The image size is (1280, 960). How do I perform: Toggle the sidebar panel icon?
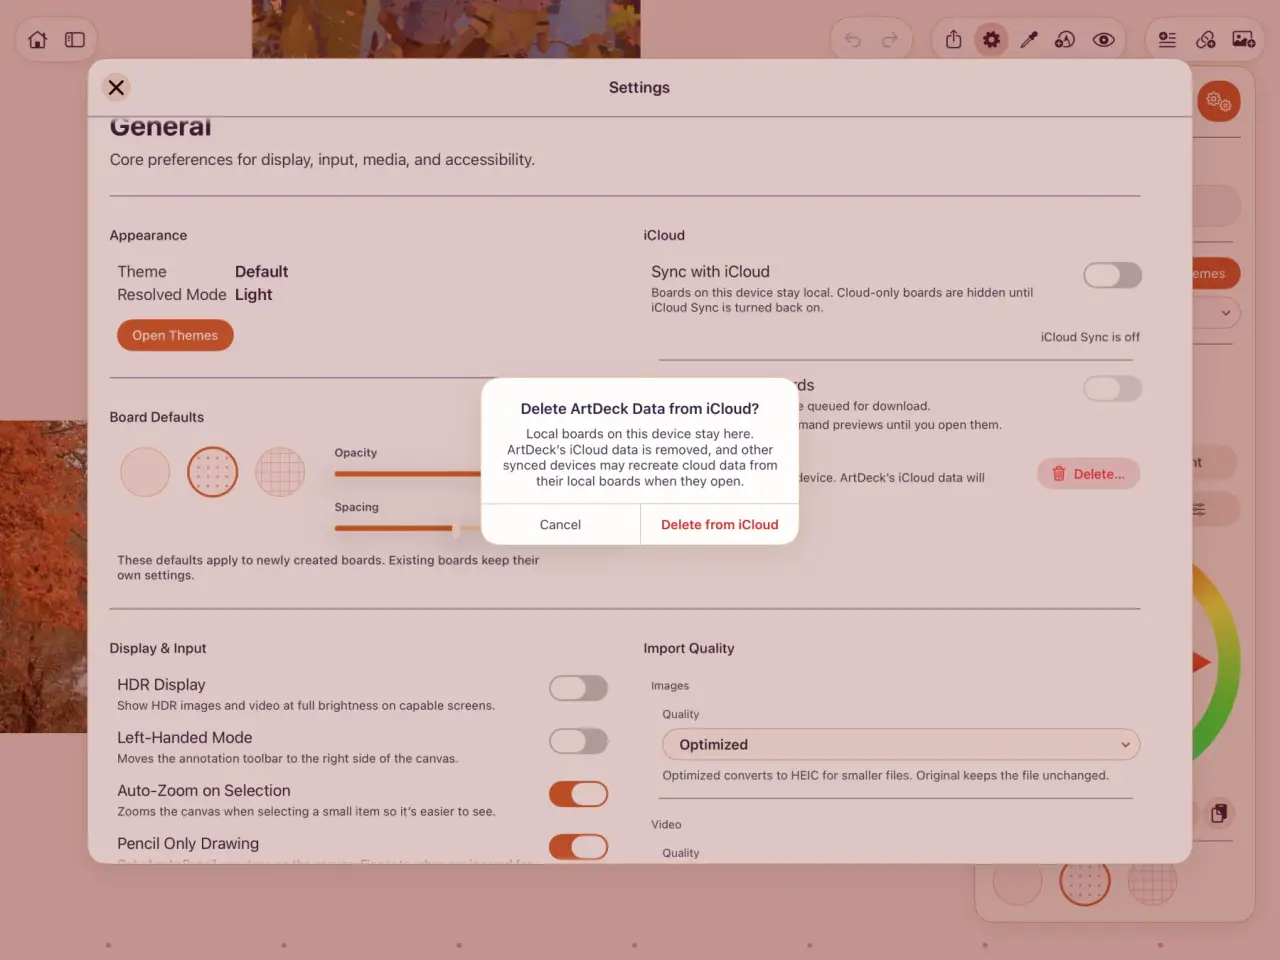click(x=75, y=40)
